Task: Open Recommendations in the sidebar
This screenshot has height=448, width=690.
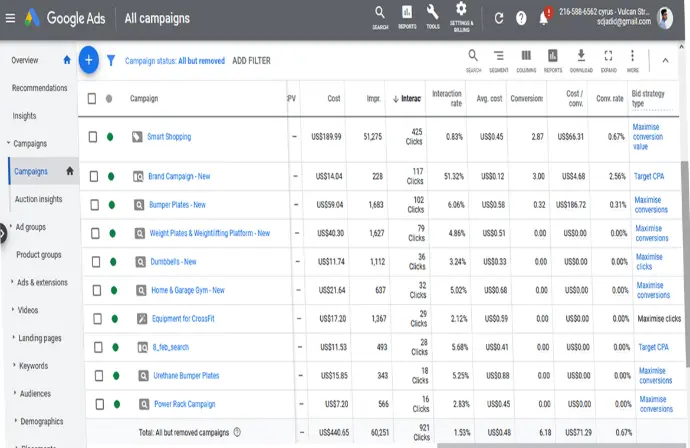Action: [40, 88]
